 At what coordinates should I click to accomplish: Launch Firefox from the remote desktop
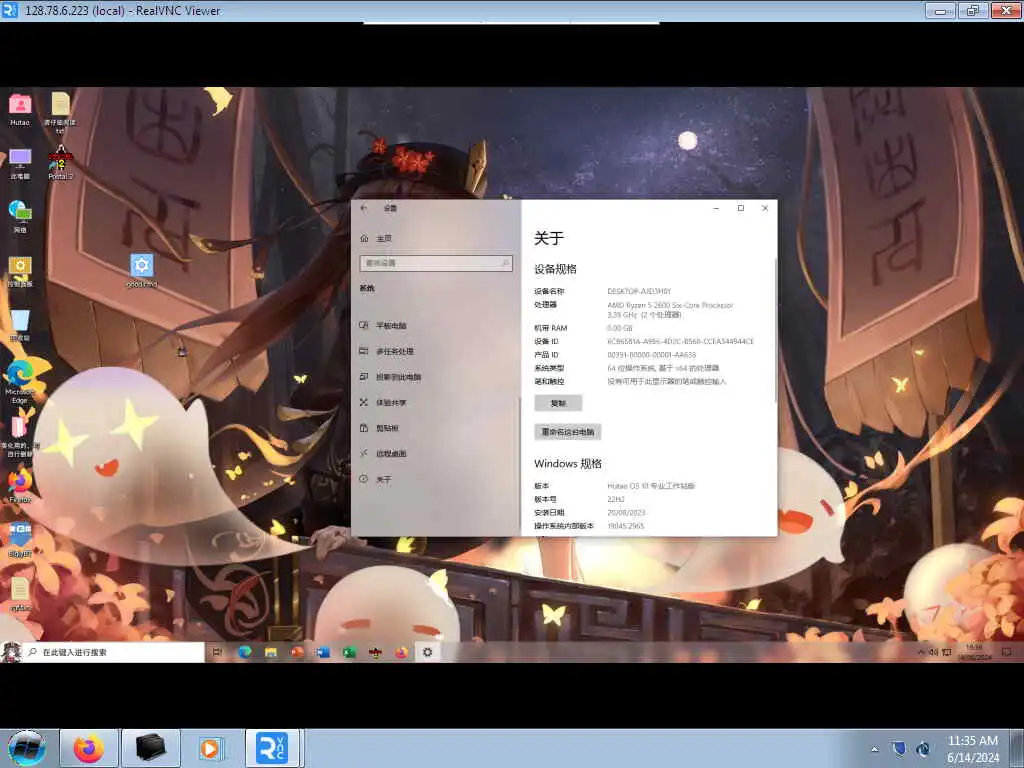click(20, 486)
